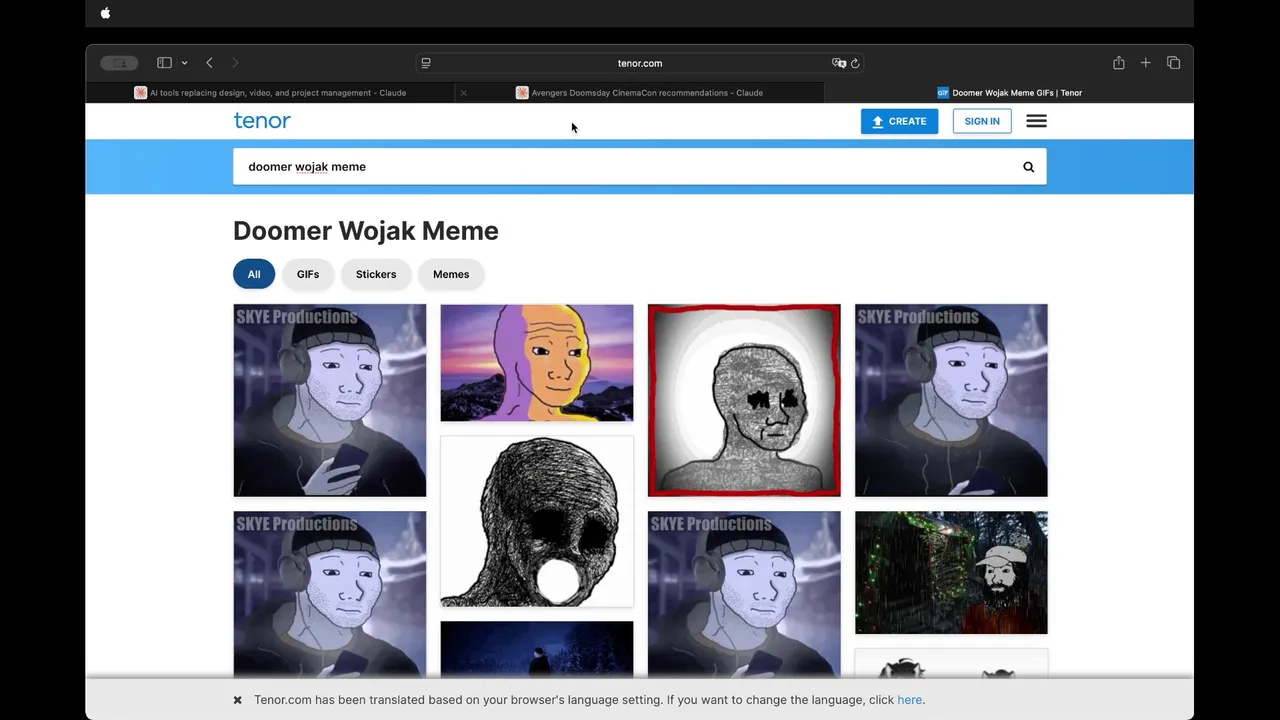Close the Avengers Doomsday CinemaCon tab
Viewport: 1280px width, 720px height.
pyautogui.click(x=463, y=93)
